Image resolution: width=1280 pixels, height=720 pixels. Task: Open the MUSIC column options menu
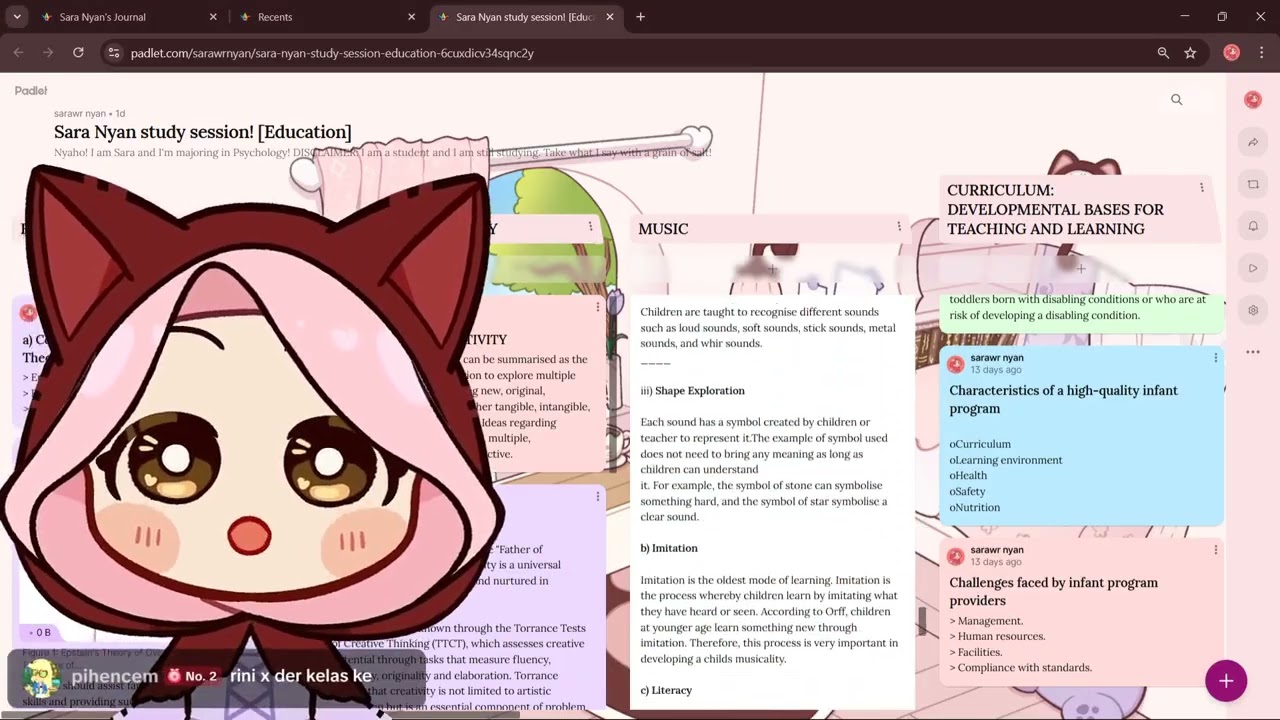click(x=899, y=227)
